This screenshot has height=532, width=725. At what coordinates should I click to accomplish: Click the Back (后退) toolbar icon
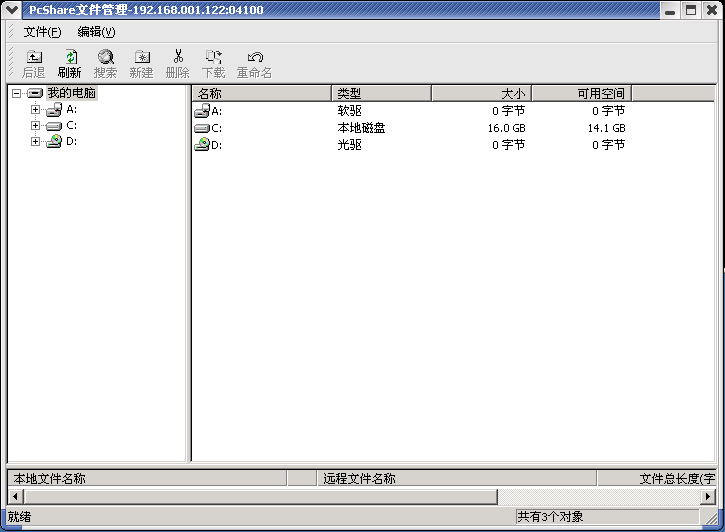(x=33, y=58)
